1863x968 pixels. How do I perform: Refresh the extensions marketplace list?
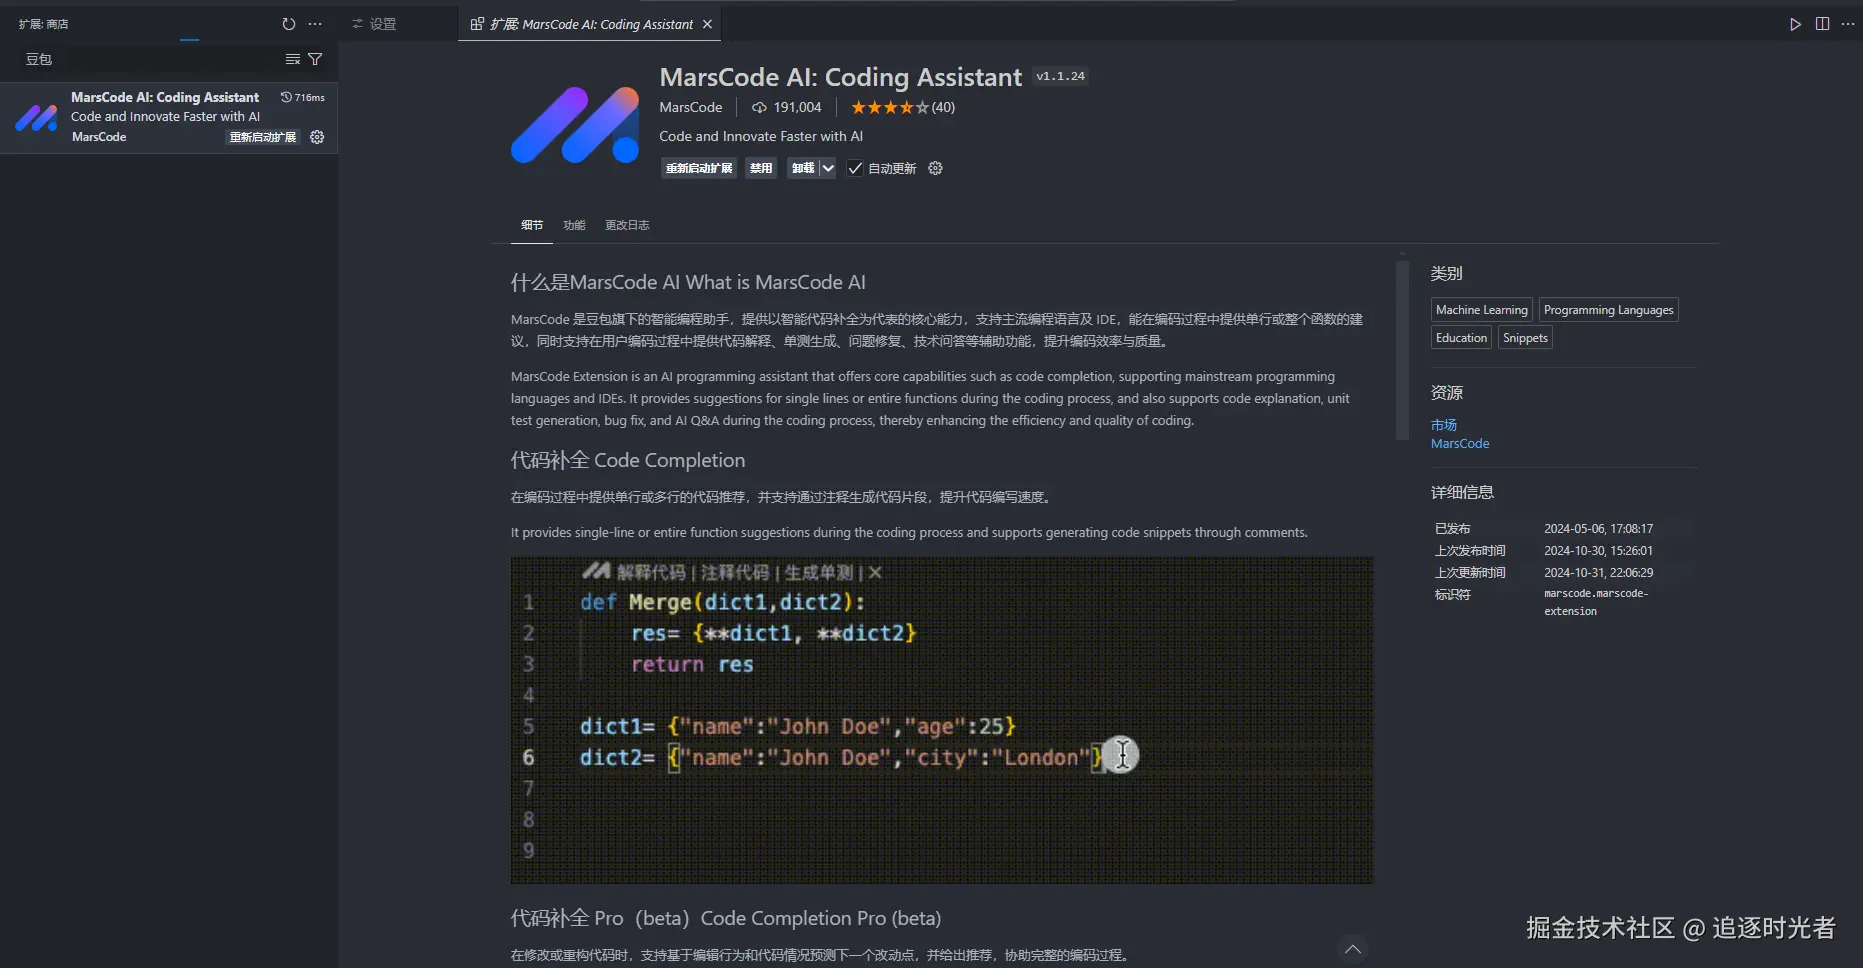point(289,24)
